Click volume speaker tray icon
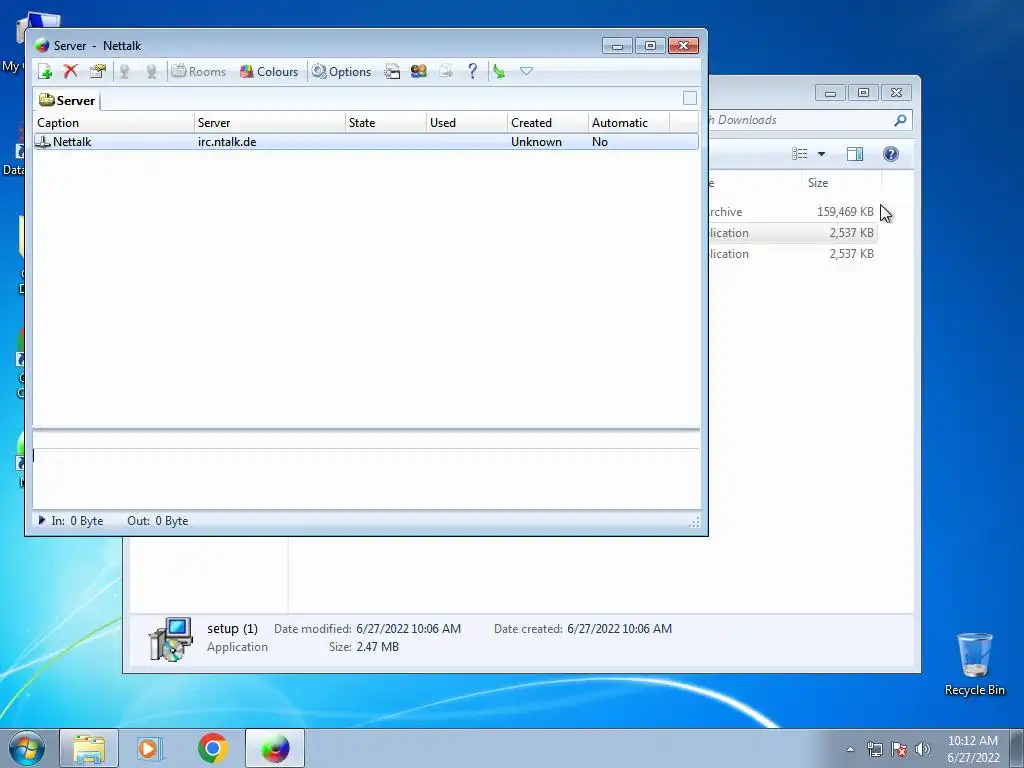1024x768 pixels. point(923,749)
